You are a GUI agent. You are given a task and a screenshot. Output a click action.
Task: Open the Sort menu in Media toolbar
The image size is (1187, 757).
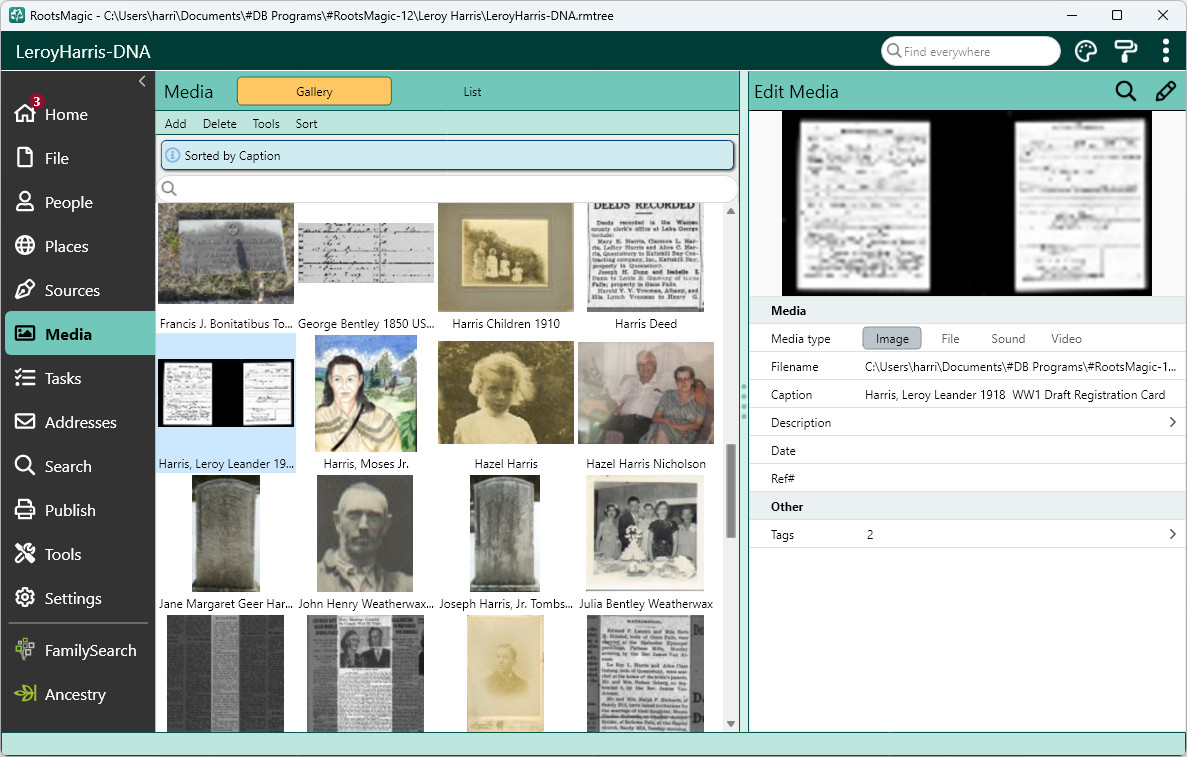[306, 123]
